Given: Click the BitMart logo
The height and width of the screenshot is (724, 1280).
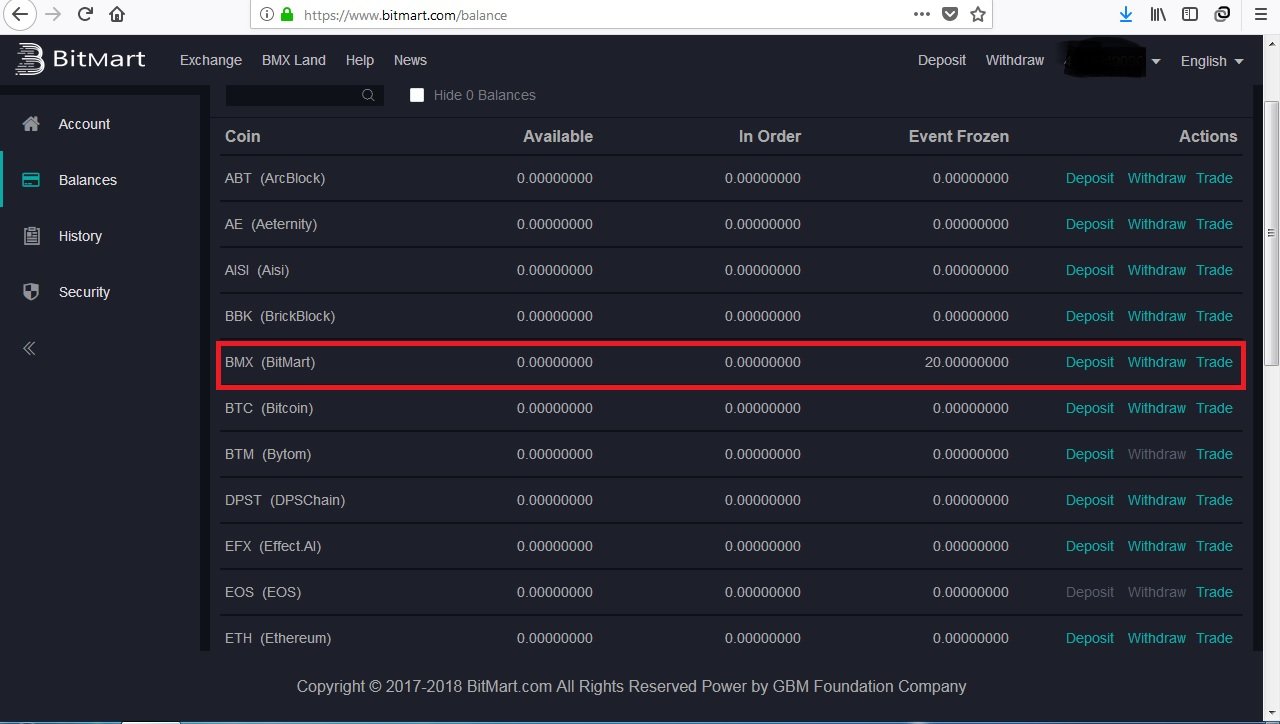Looking at the screenshot, I should coord(80,60).
